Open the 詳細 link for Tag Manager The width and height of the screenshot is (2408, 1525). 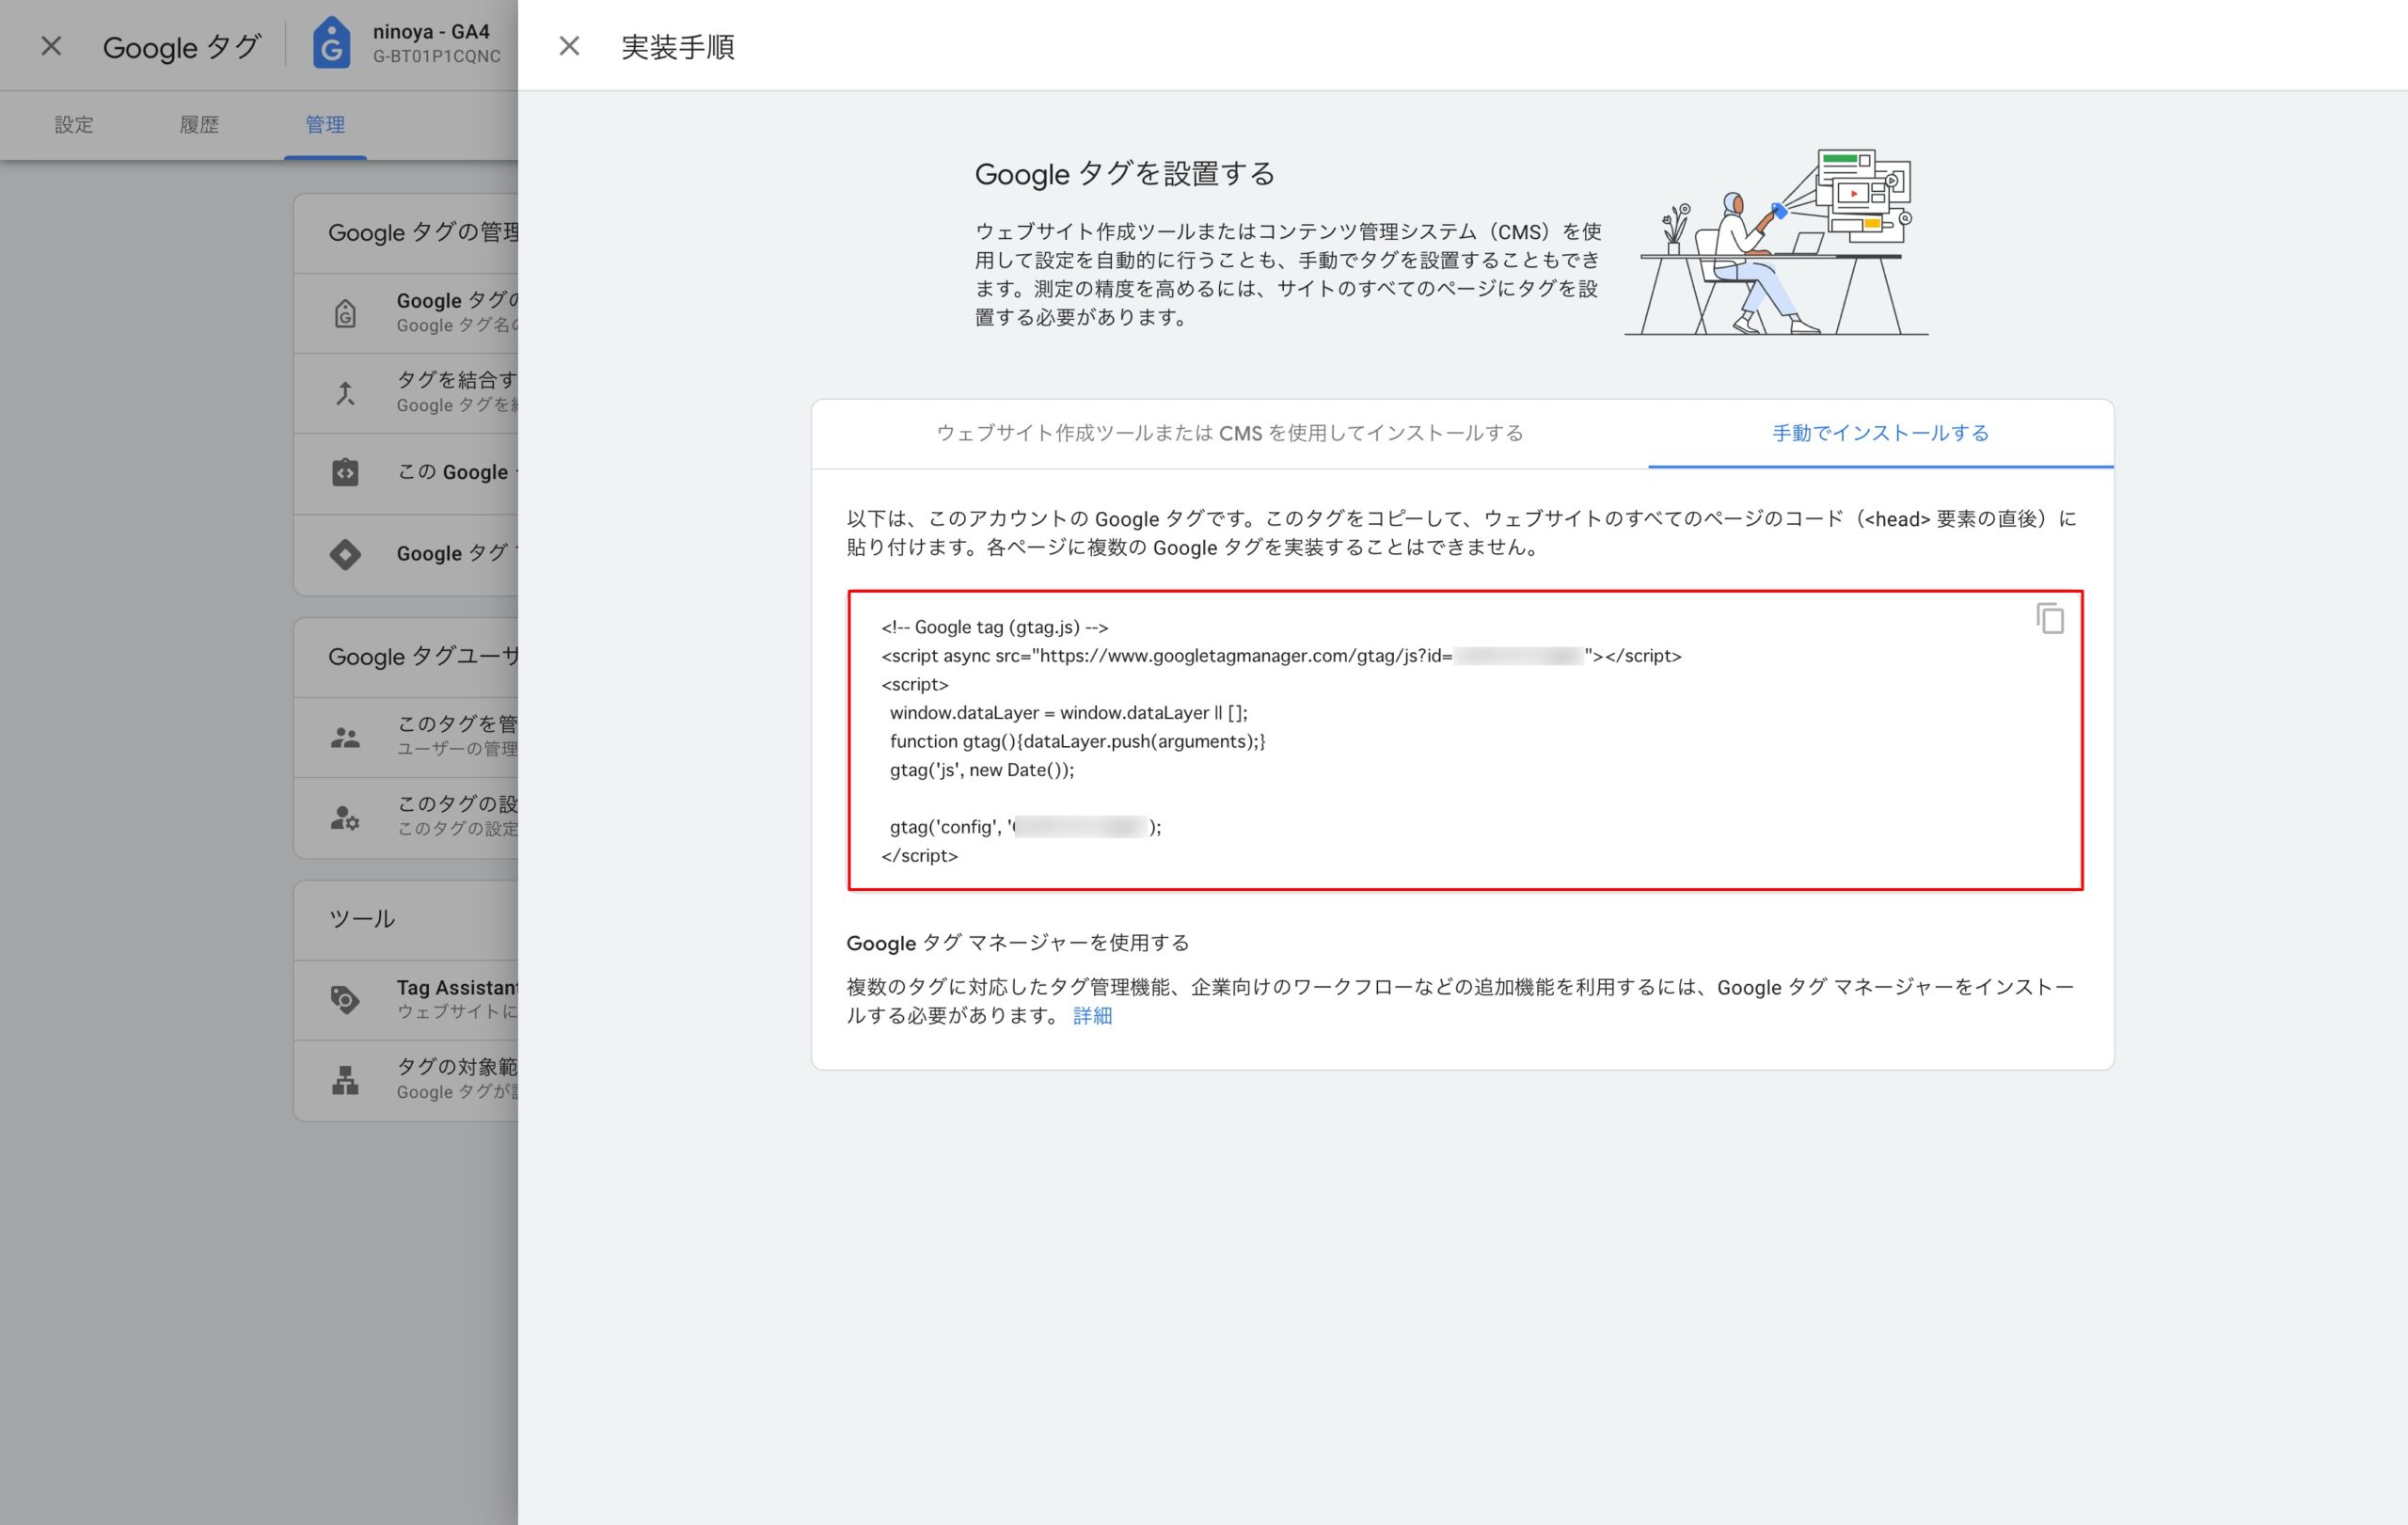(1092, 1016)
